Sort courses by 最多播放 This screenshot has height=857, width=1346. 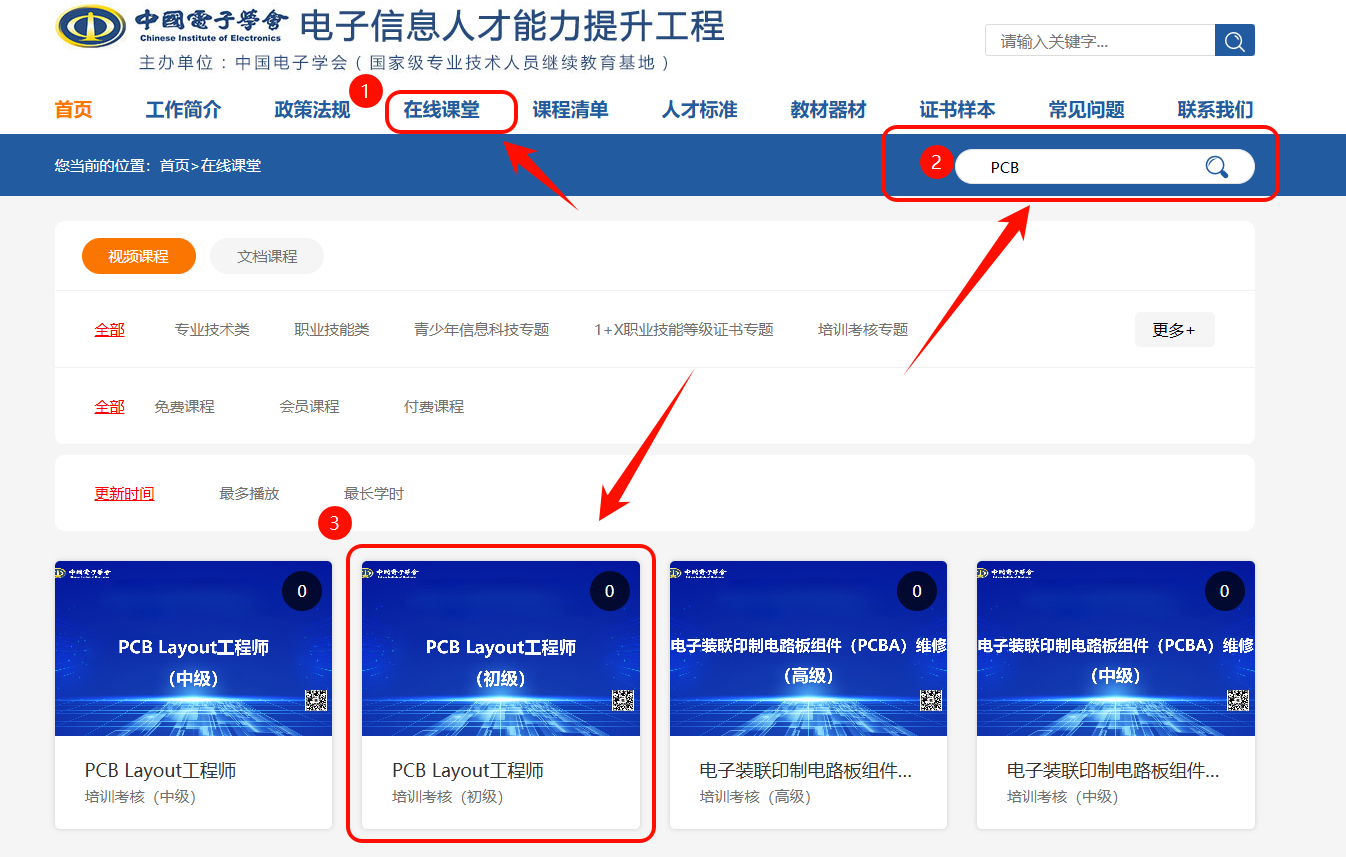[x=249, y=494]
